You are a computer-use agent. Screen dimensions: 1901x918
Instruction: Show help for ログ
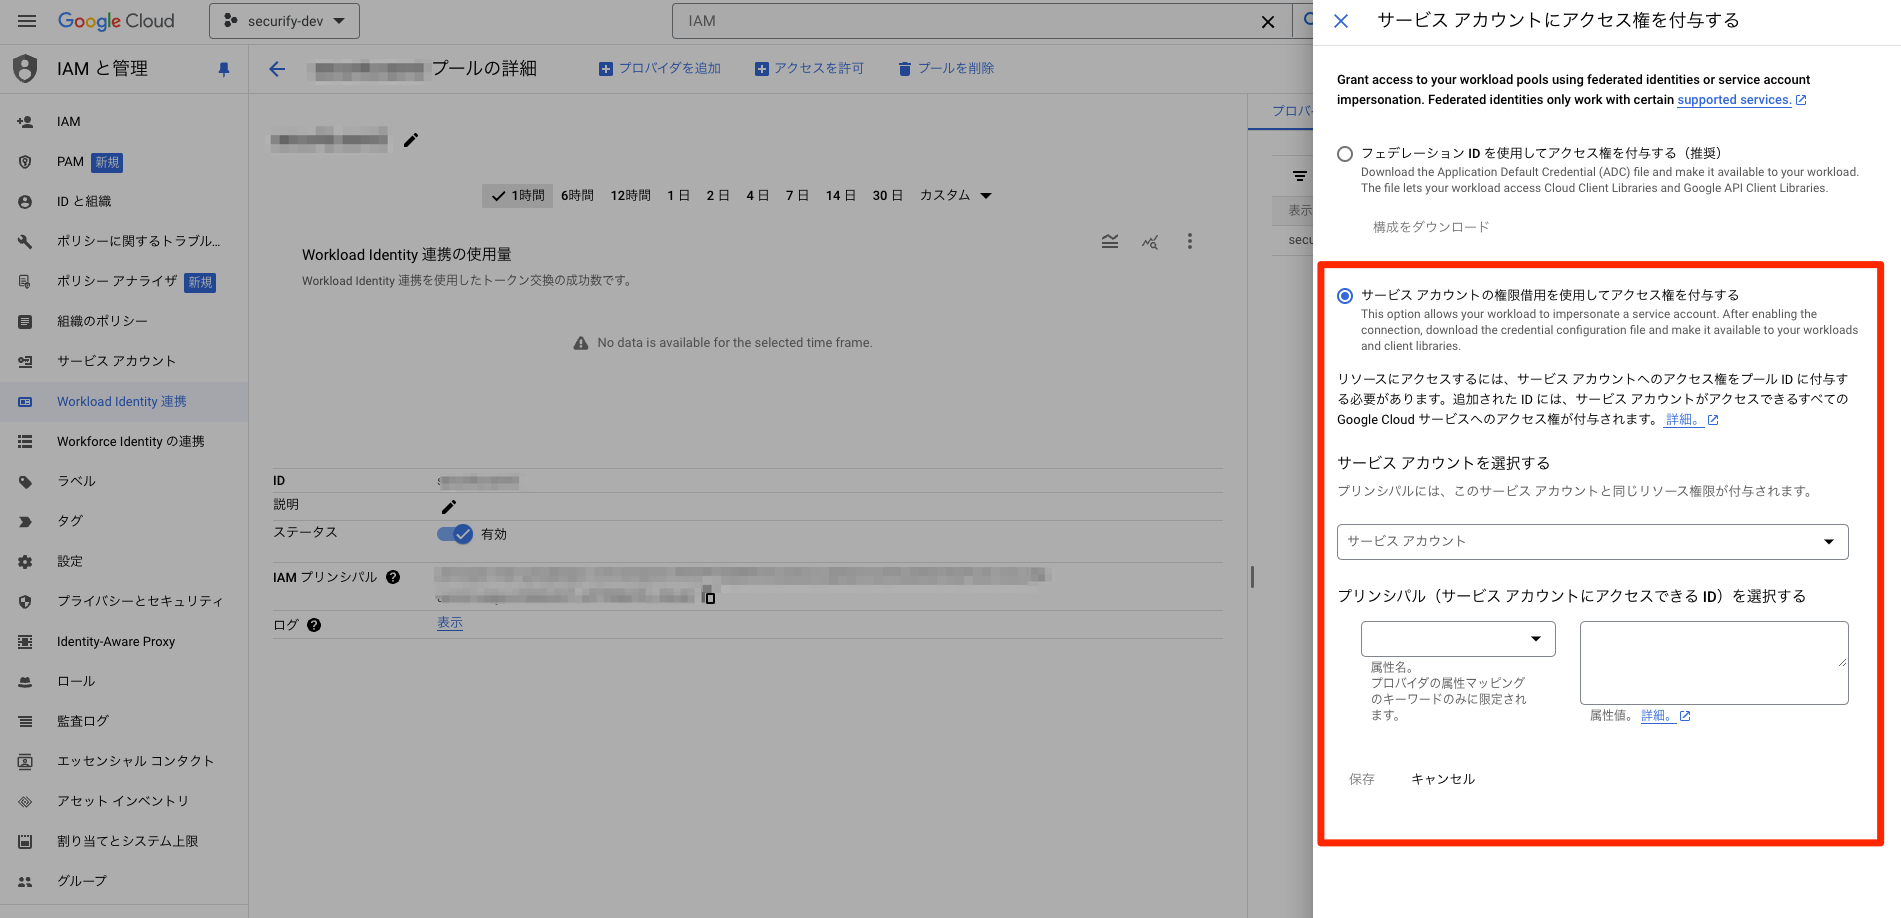pyautogui.click(x=314, y=625)
